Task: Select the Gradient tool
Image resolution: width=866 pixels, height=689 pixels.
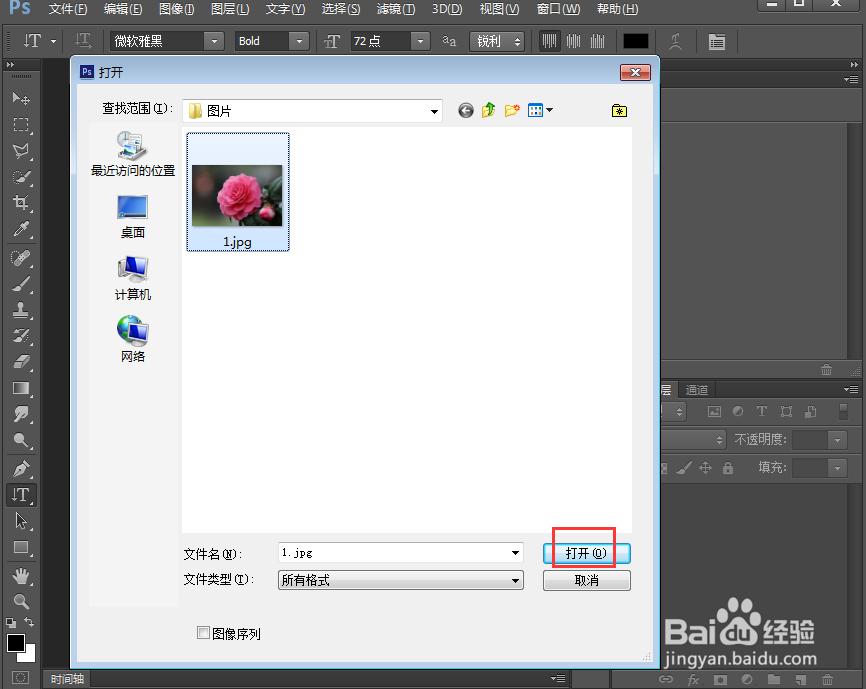Action: click(21, 388)
